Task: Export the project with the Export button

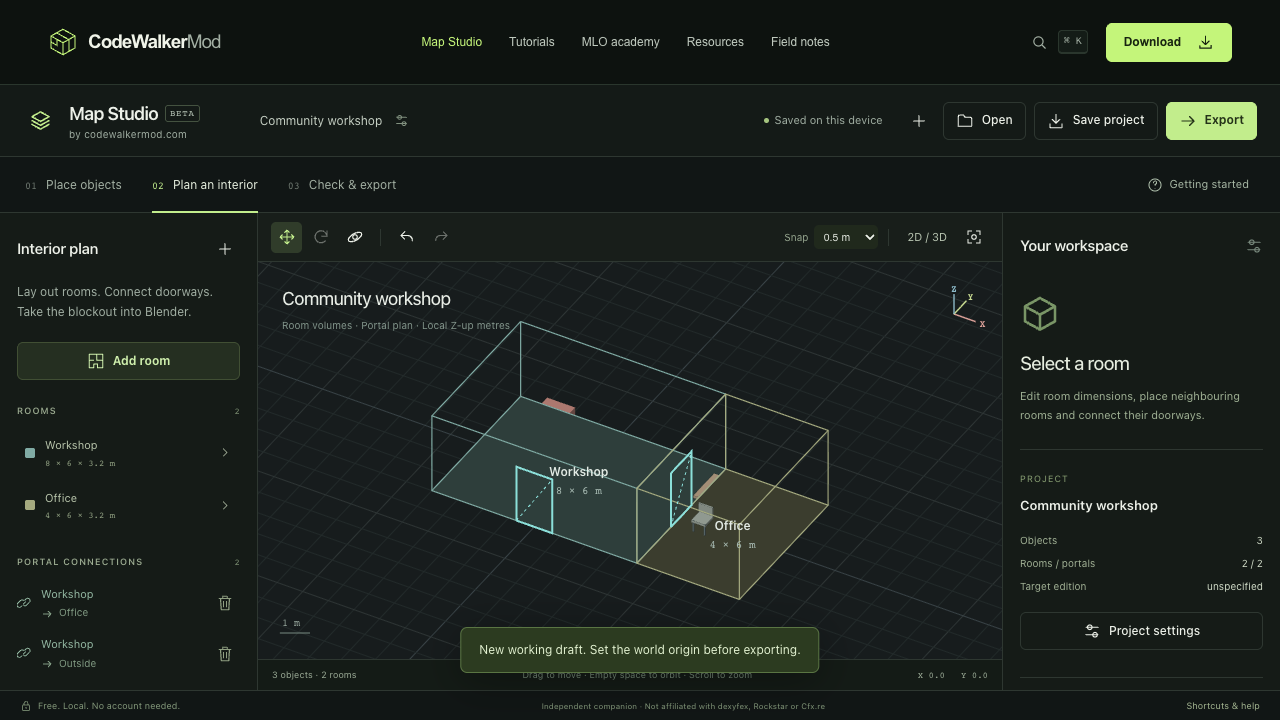Action: pos(1211,121)
